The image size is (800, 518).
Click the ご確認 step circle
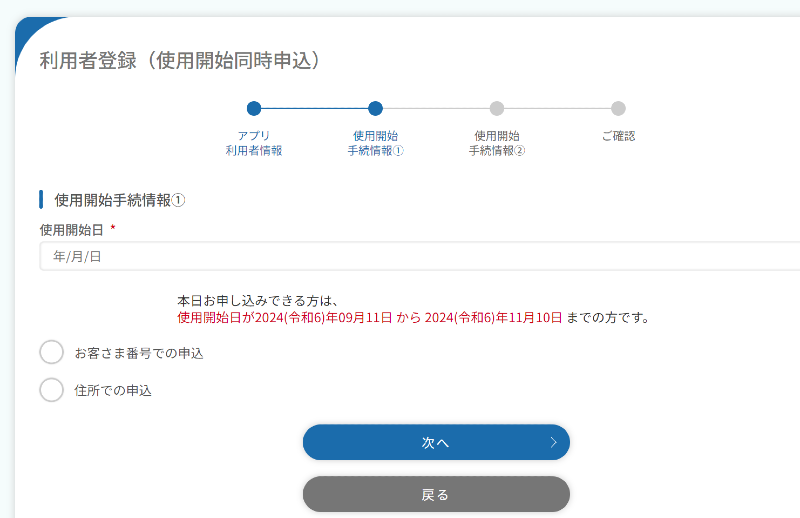pos(618,108)
